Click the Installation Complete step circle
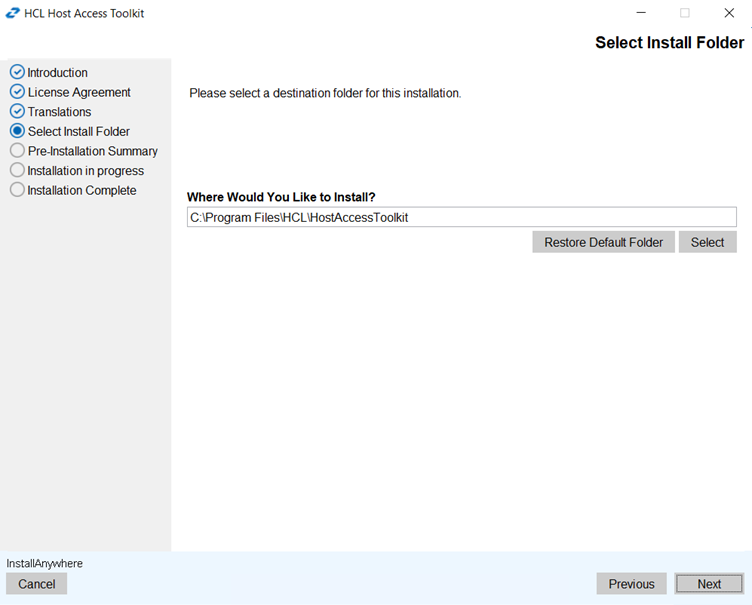The width and height of the screenshot is (752, 605). 17,190
